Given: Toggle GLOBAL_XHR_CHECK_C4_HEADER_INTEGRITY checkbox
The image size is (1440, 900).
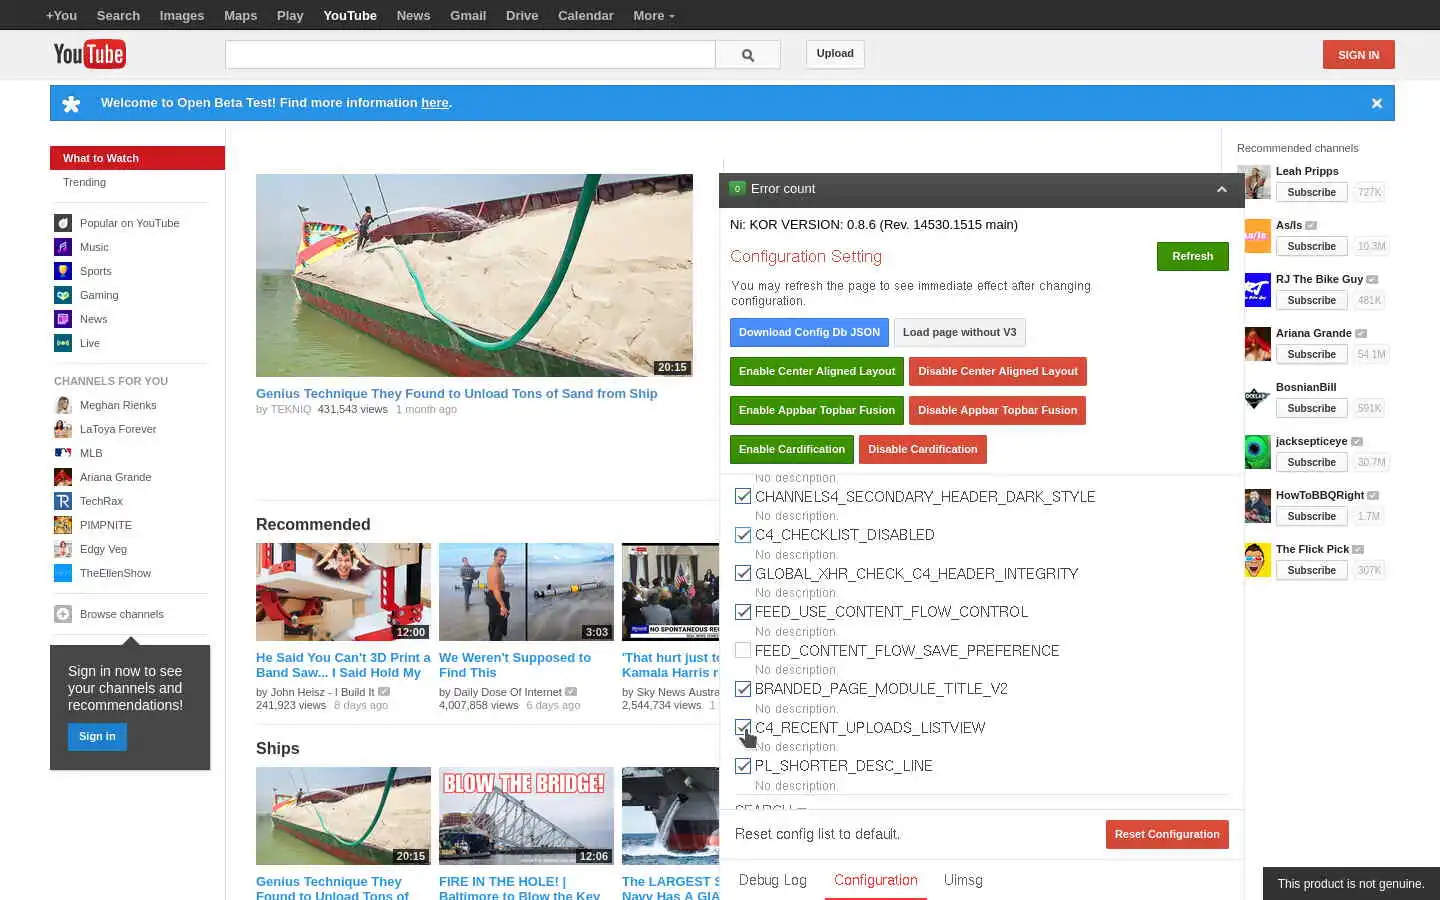Looking at the screenshot, I should click(x=743, y=573).
